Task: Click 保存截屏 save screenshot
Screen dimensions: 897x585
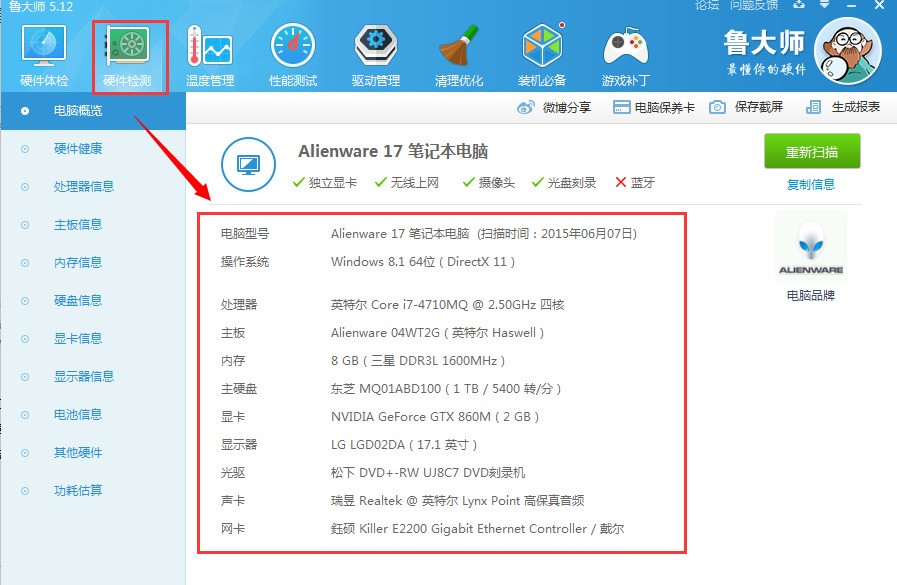Action: pos(747,107)
